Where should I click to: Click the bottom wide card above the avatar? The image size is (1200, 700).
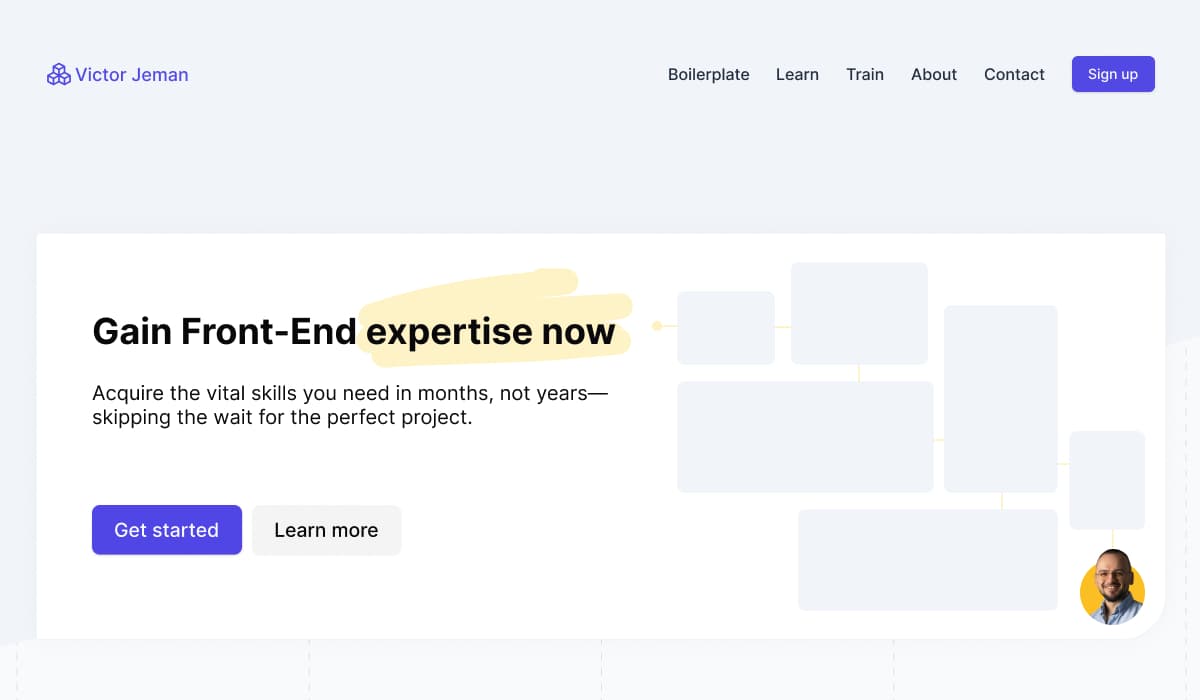coord(927,560)
